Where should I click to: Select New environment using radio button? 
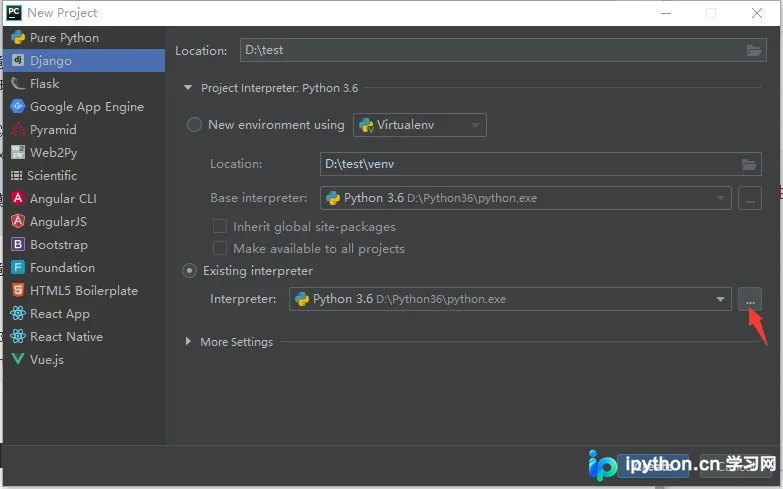[194, 124]
